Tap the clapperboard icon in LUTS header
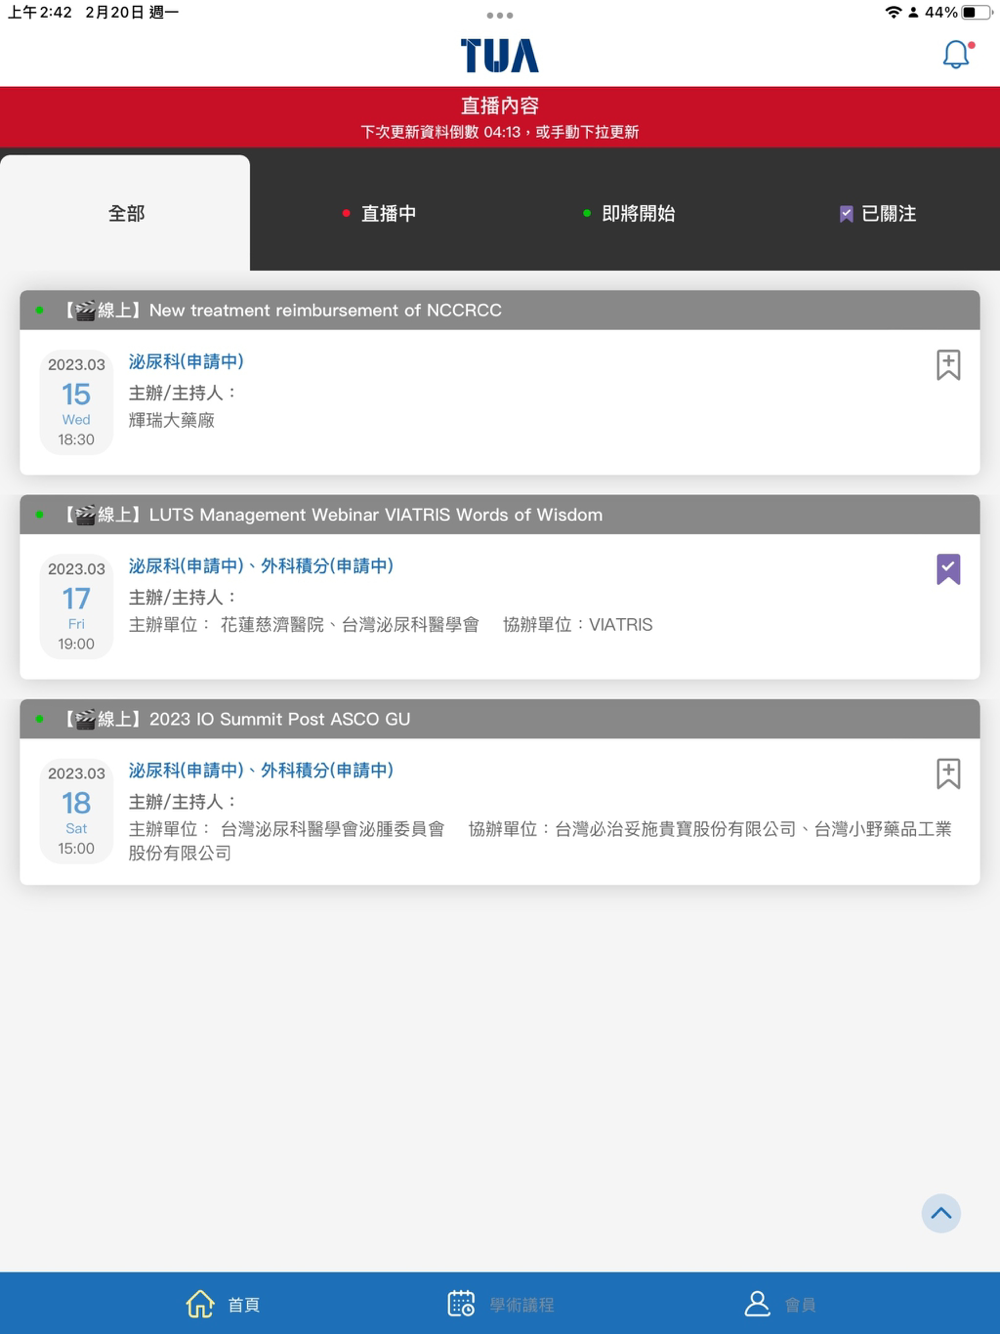Image resolution: width=1000 pixels, height=1334 pixels. [x=86, y=515]
